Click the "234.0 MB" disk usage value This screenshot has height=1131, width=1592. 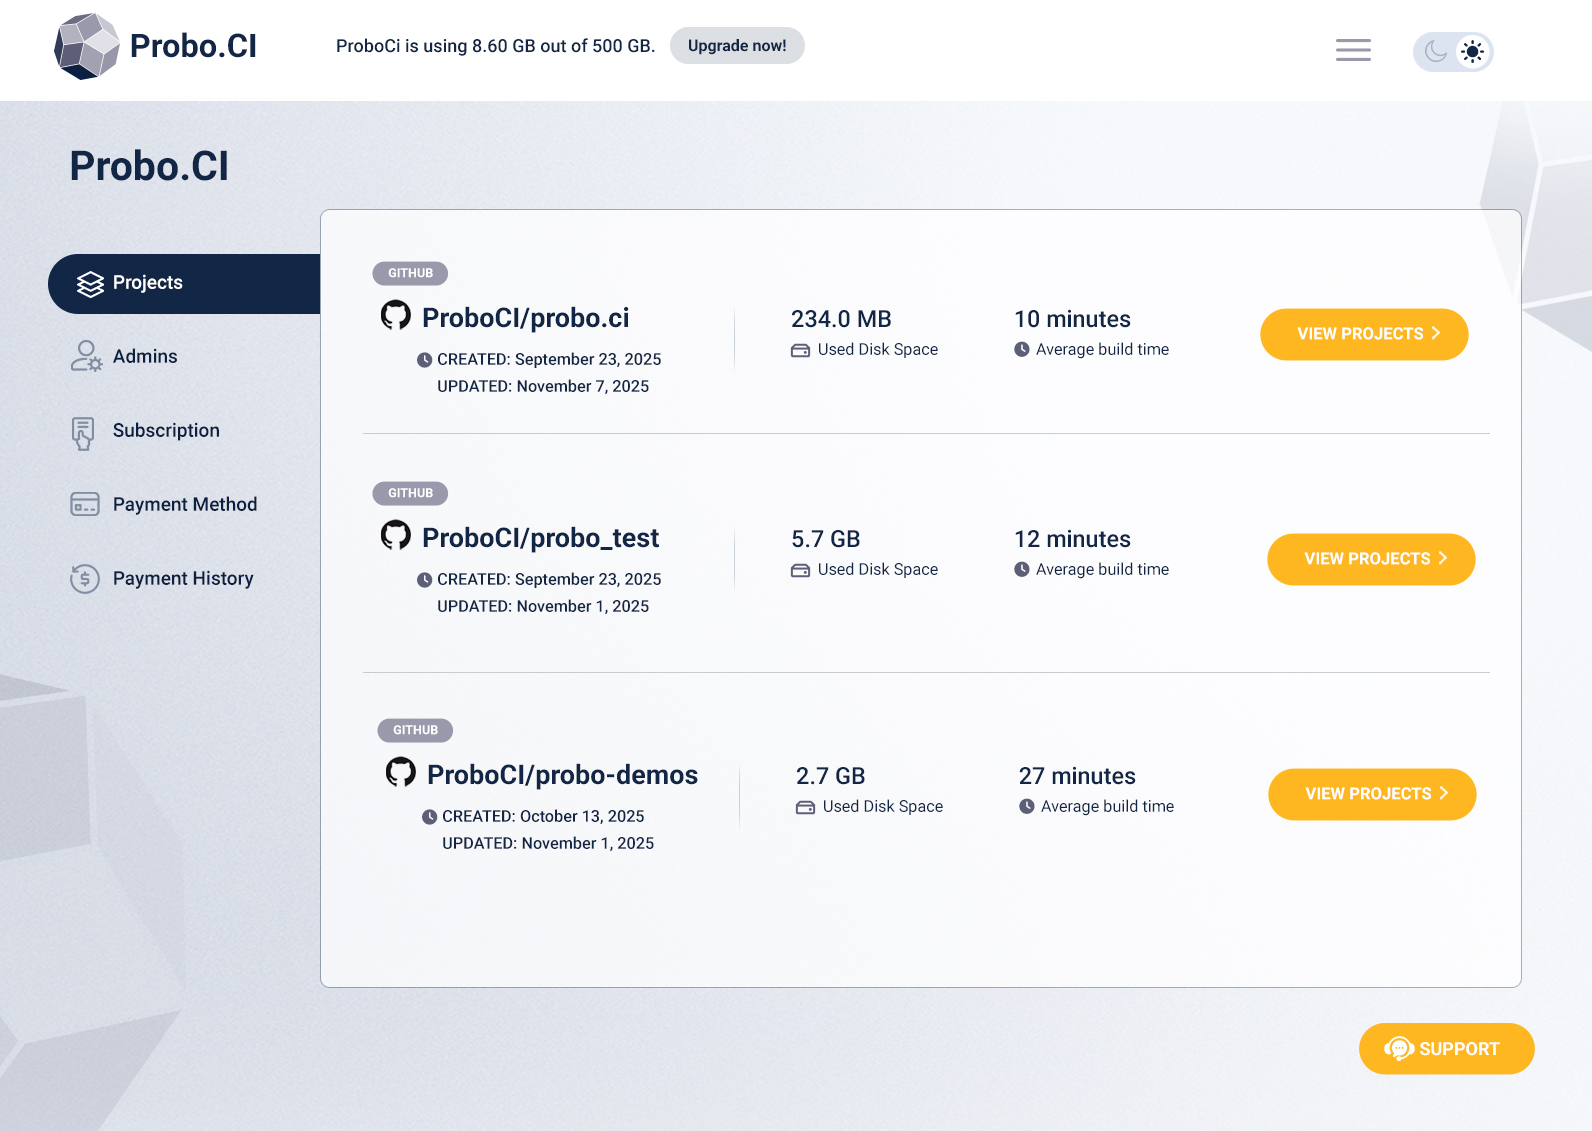click(841, 319)
